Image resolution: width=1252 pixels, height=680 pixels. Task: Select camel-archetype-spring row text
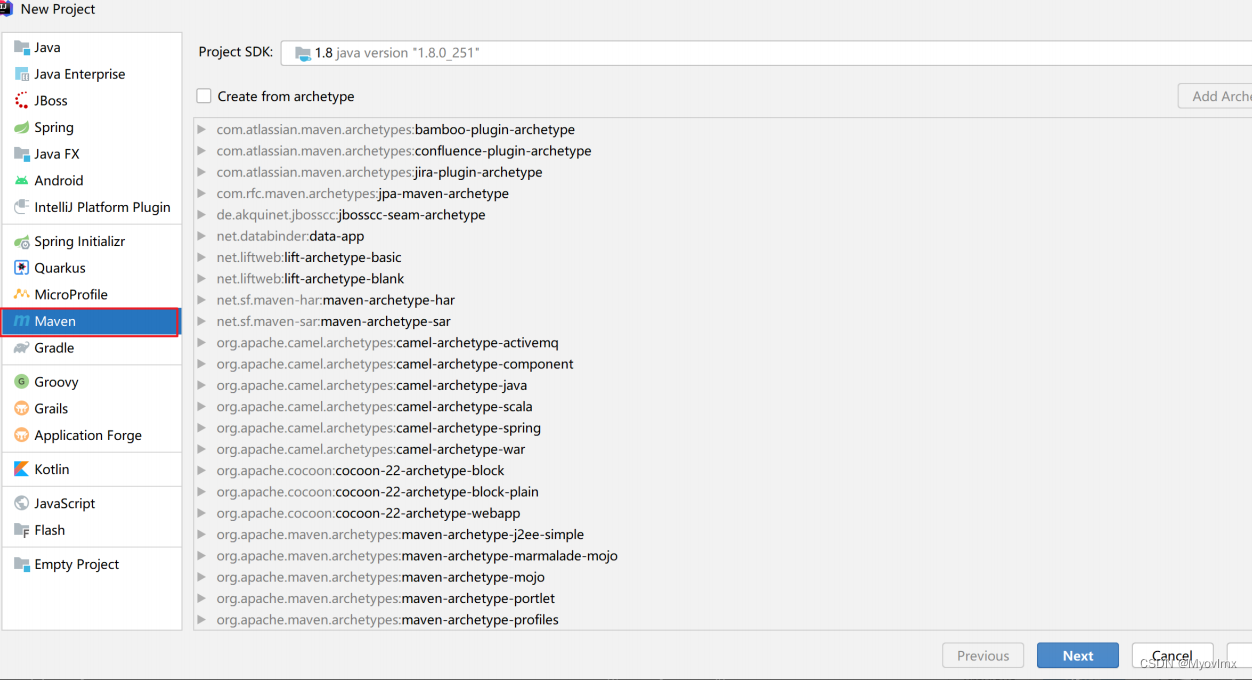tap(378, 428)
